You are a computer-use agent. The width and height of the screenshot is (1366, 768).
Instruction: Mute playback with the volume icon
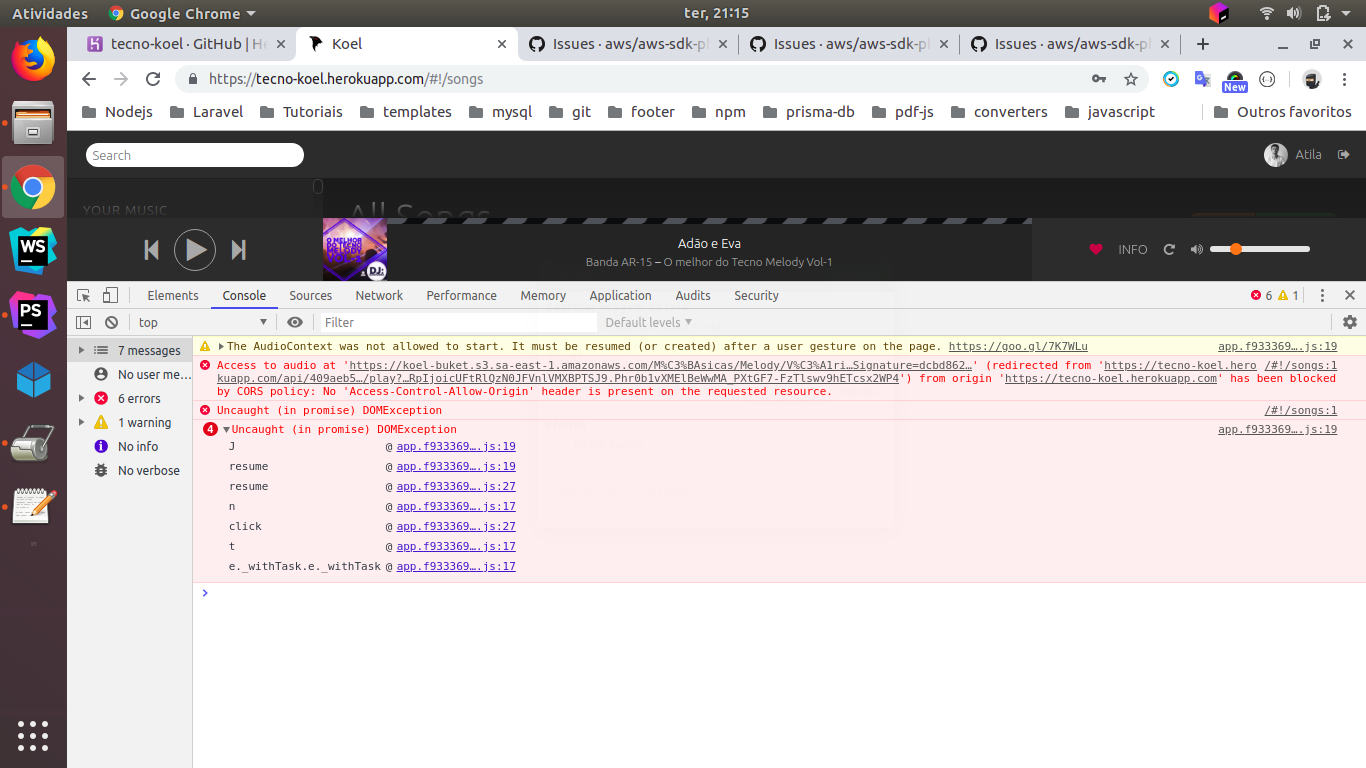pos(1196,249)
